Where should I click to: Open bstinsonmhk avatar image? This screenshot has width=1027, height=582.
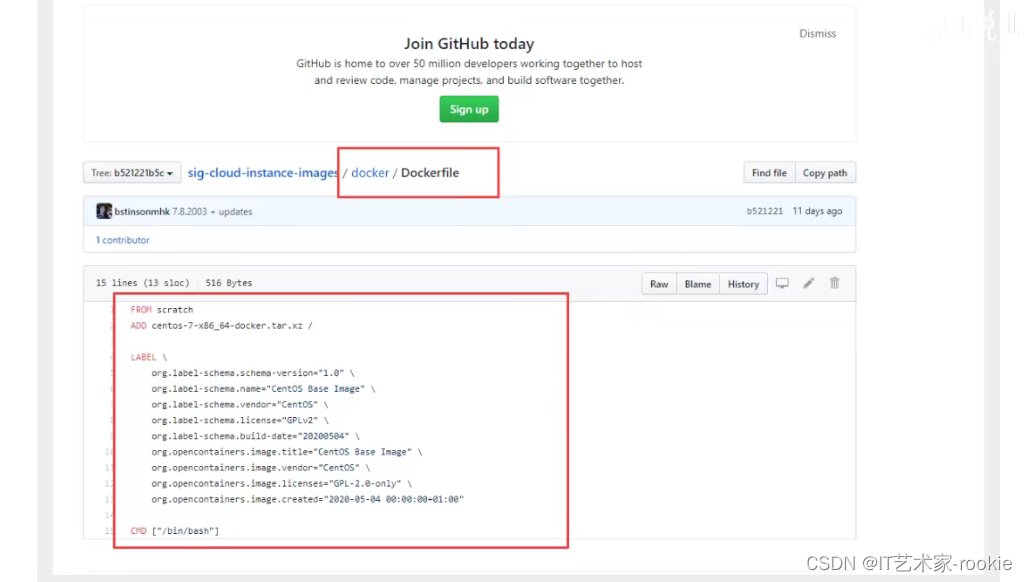(103, 211)
